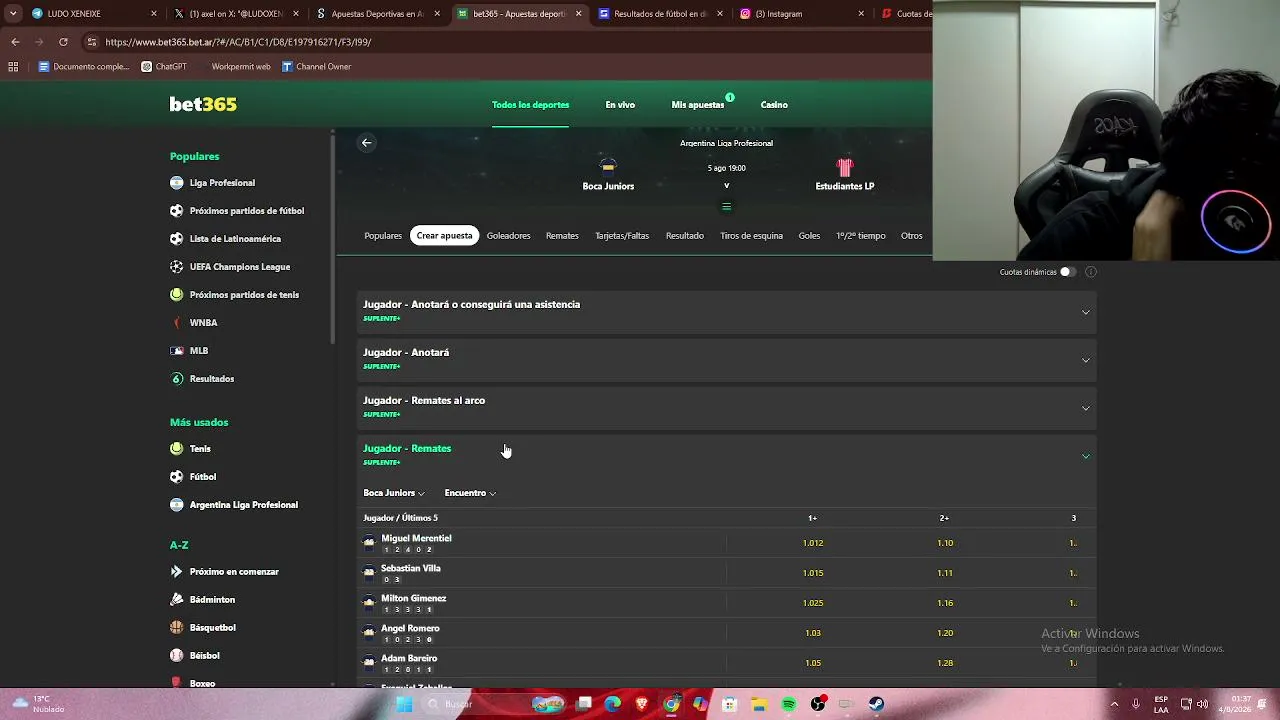Switch to the Remates tab

coord(562,236)
